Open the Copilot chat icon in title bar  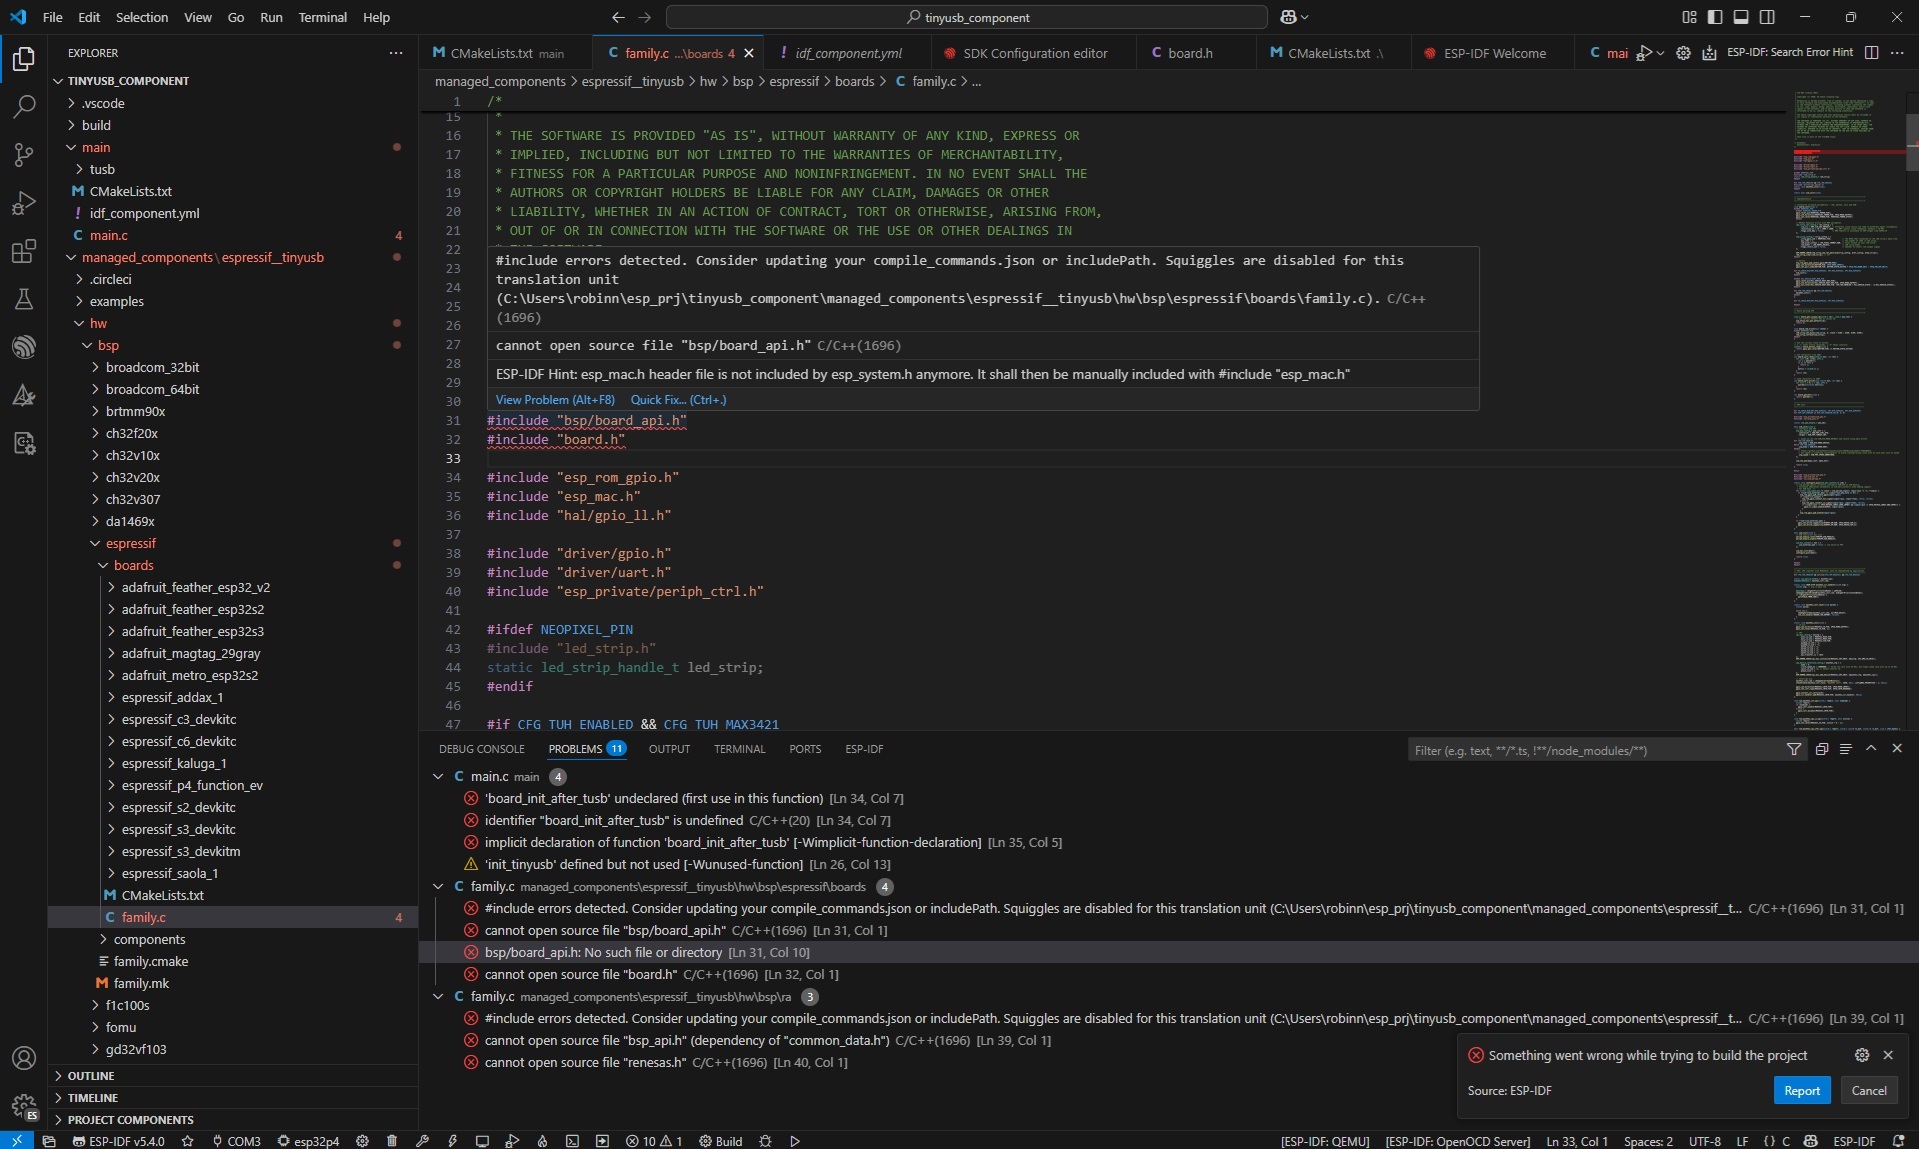1288,17
